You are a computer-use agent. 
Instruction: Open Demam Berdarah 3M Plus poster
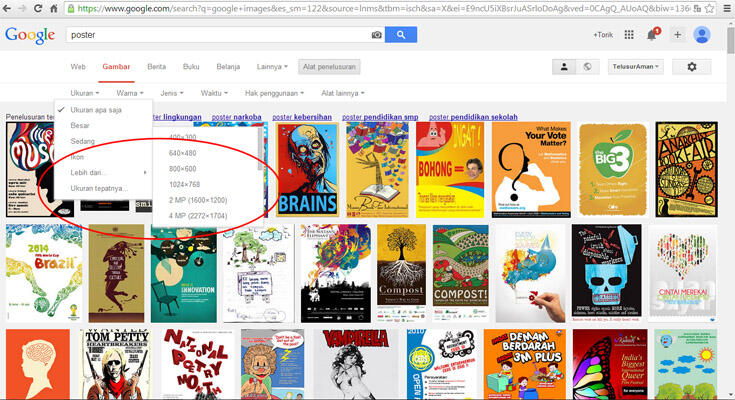coord(525,364)
